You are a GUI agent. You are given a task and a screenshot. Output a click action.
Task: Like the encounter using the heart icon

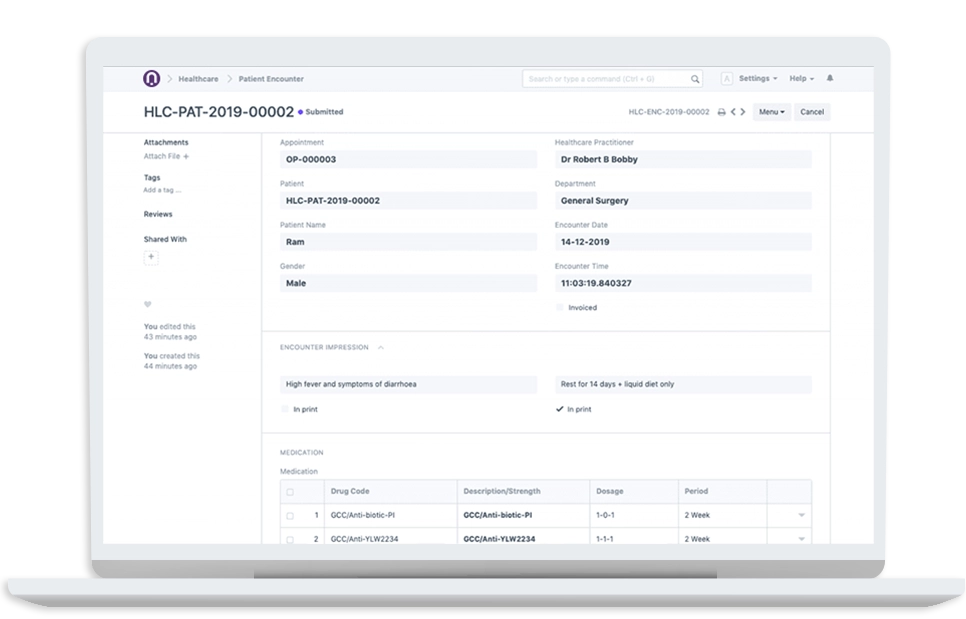click(147, 304)
